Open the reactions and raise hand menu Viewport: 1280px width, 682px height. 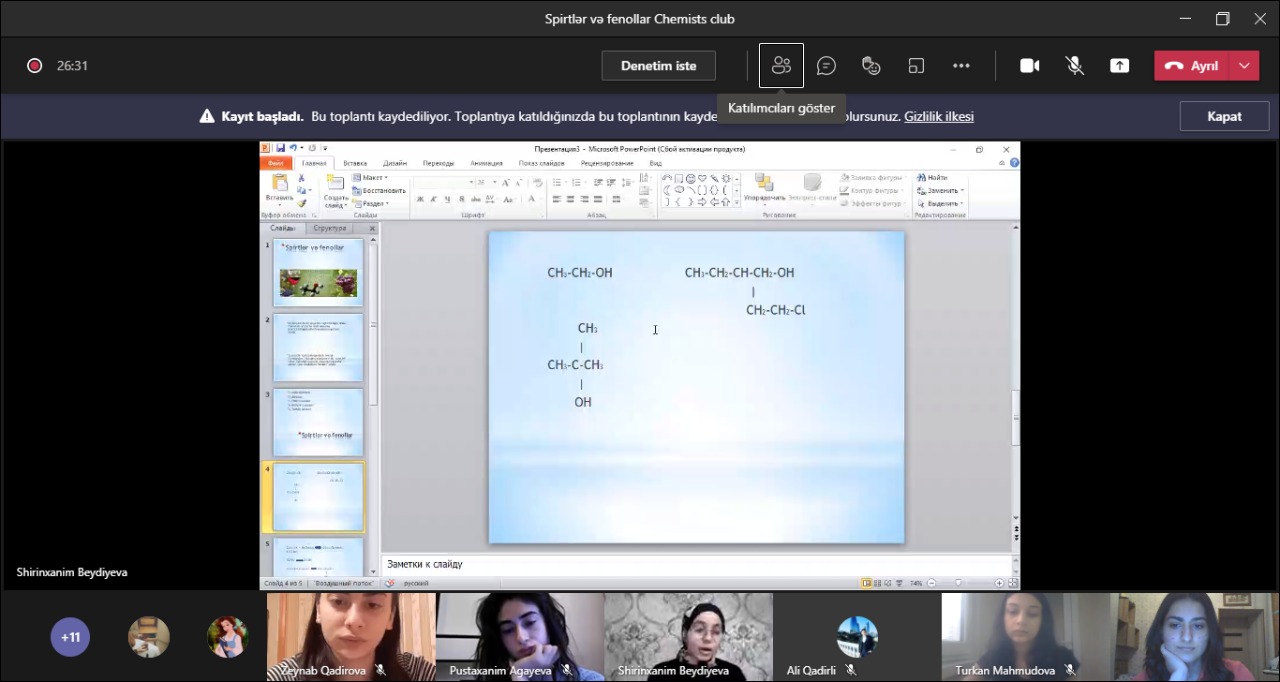871,66
